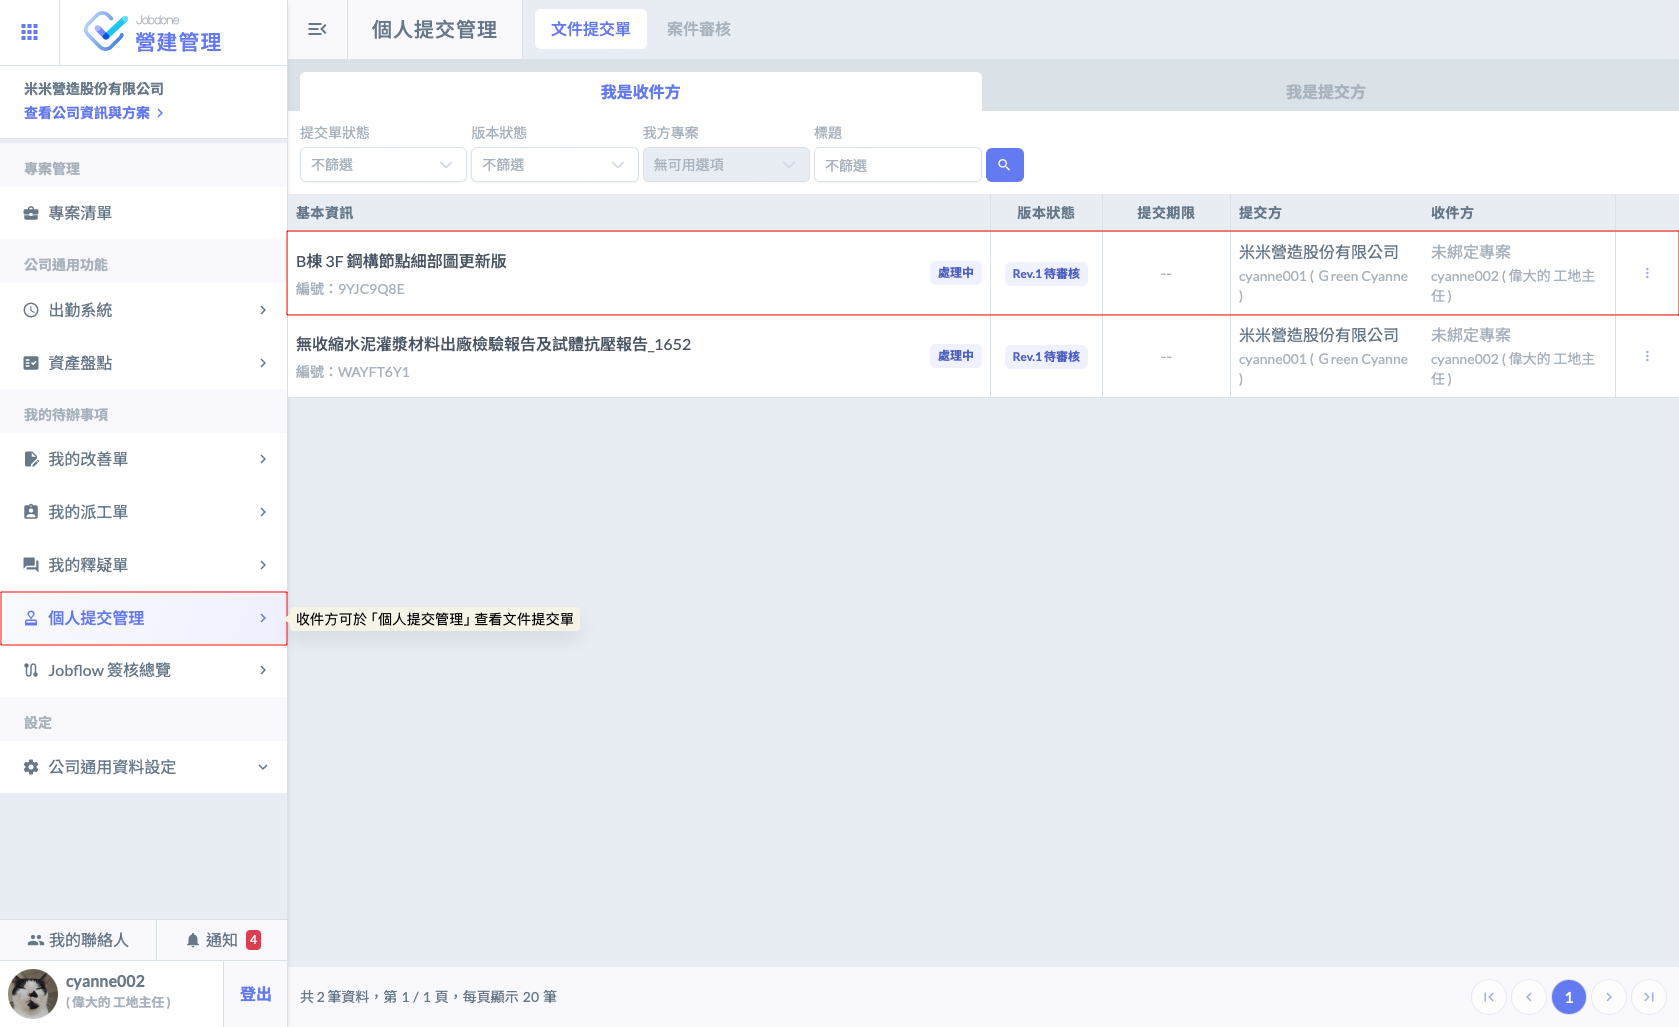Click the 專案清單 briefcase icon
The image size is (1679, 1027).
pyautogui.click(x=31, y=213)
